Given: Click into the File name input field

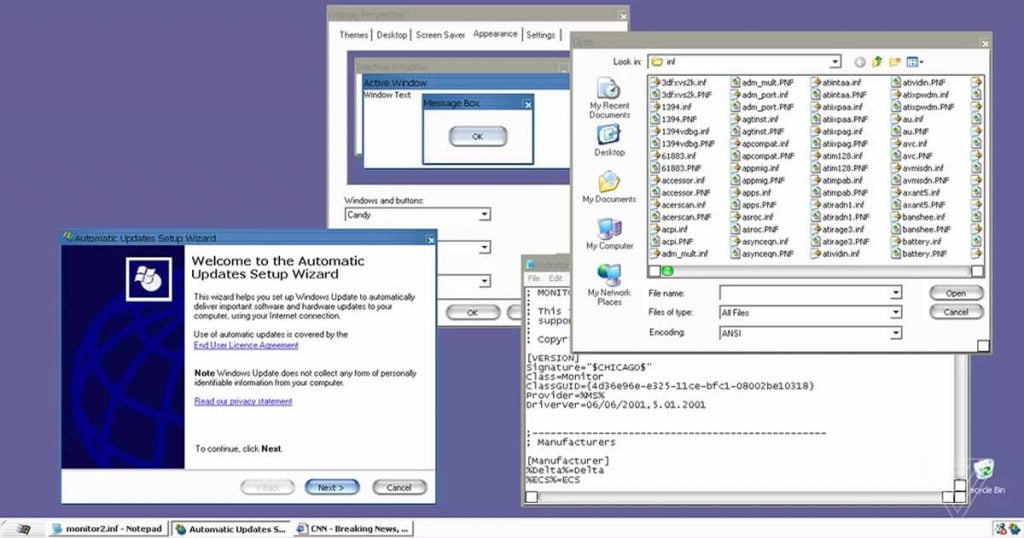Looking at the screenshot, I should click(805, 293).
